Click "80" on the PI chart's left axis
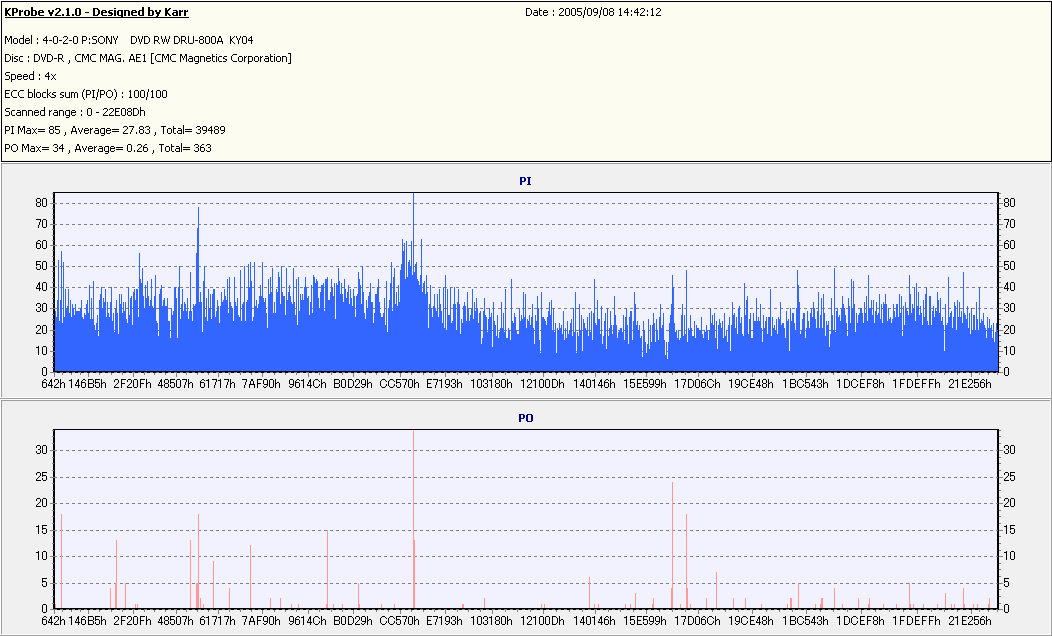 (x=42, y=203)
